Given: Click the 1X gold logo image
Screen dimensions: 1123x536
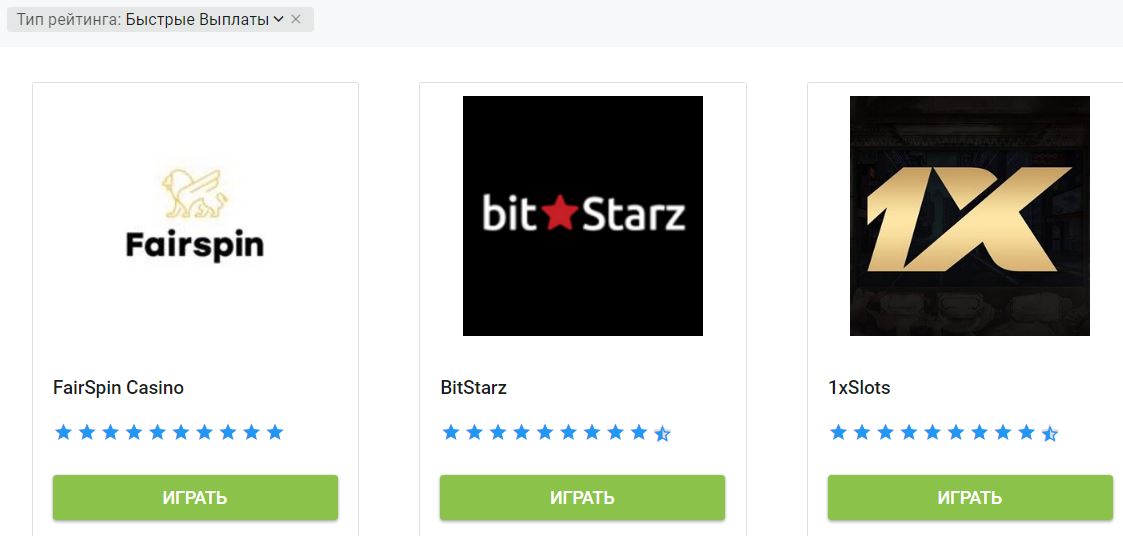Looking at the screenshot, I should tap(970, 216).
